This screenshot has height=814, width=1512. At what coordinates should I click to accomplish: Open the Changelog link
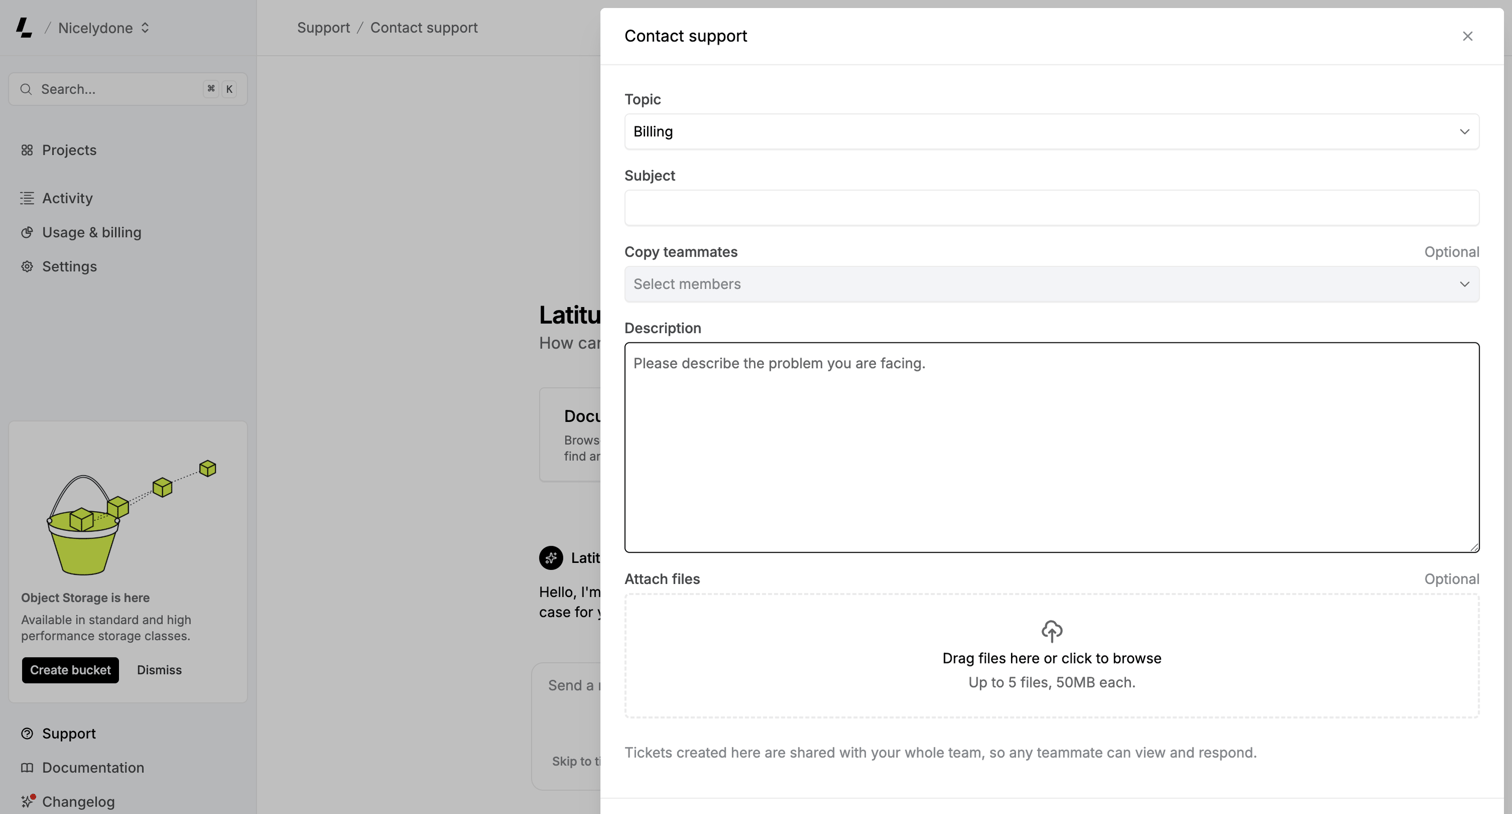(x=78, y=801)
